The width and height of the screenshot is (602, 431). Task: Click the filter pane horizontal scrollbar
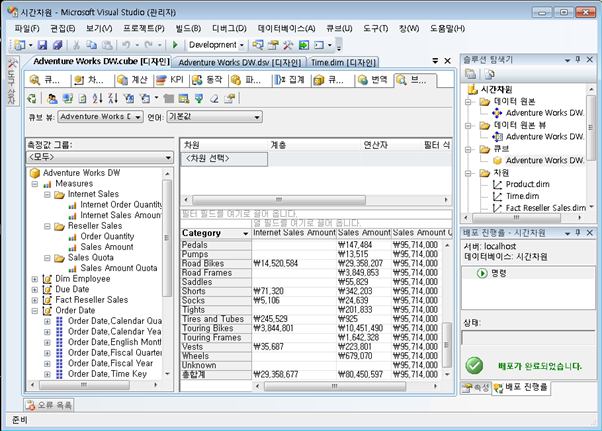(x=279, y=200)
